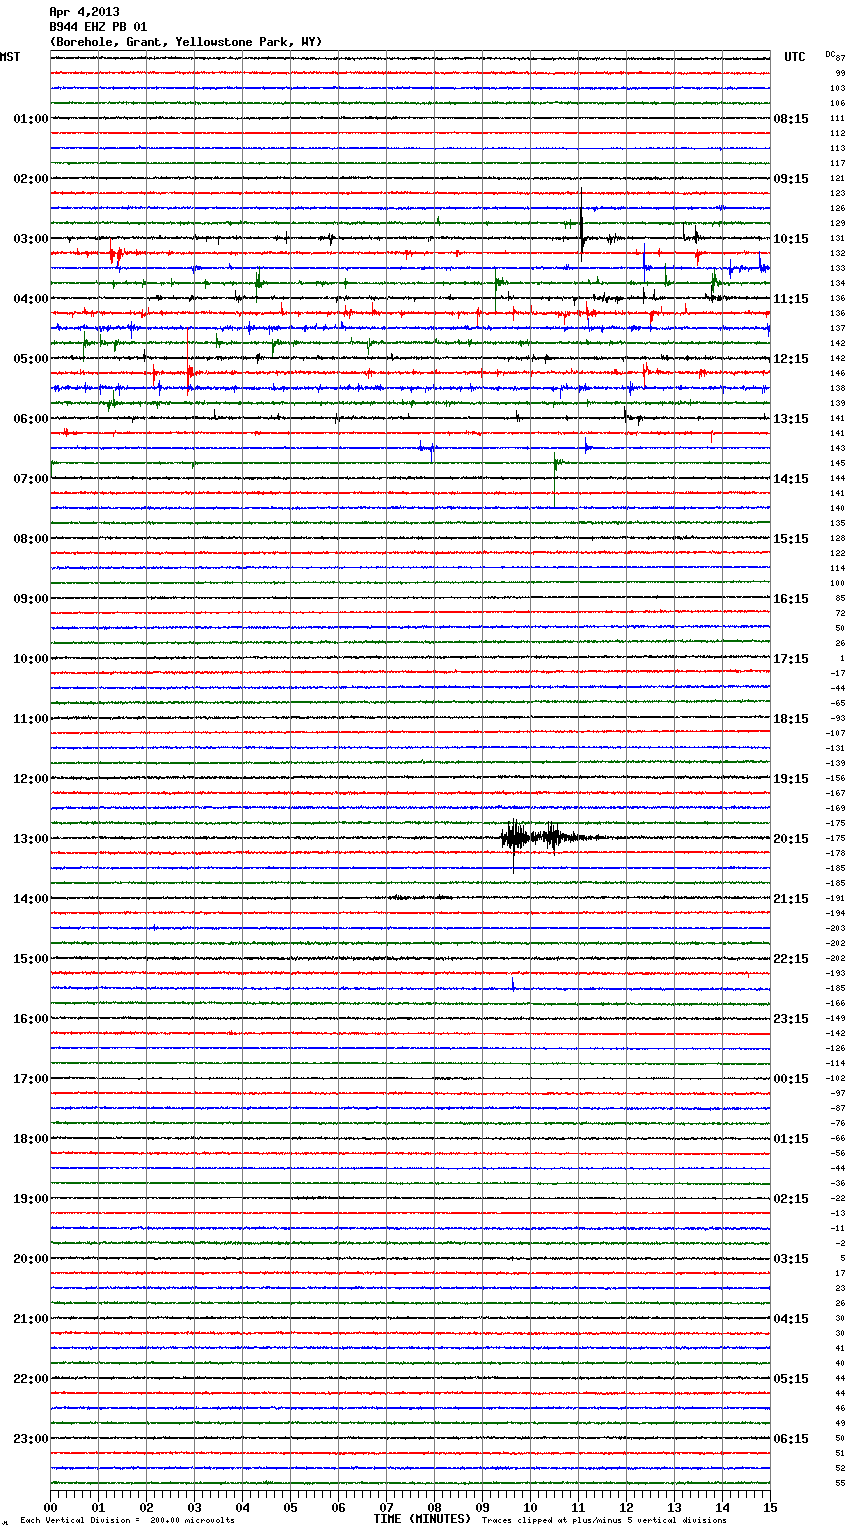Click the 23:00 MST hour label

click(x=30, y=1439)
